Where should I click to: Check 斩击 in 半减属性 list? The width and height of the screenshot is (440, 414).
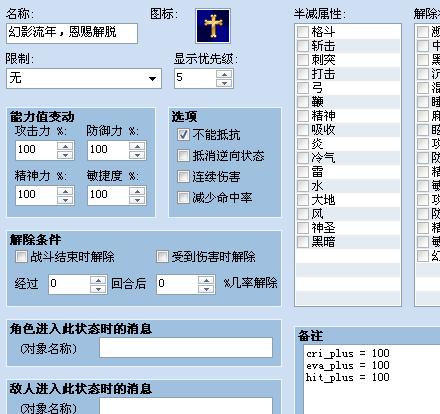click(x=303, y=46)
